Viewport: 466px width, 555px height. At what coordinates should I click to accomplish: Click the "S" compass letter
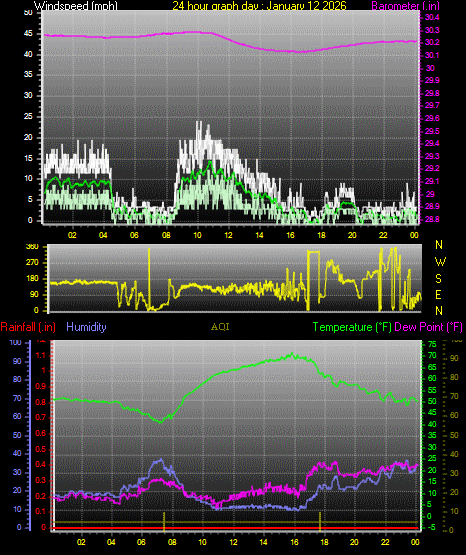(x=439, y=279)
